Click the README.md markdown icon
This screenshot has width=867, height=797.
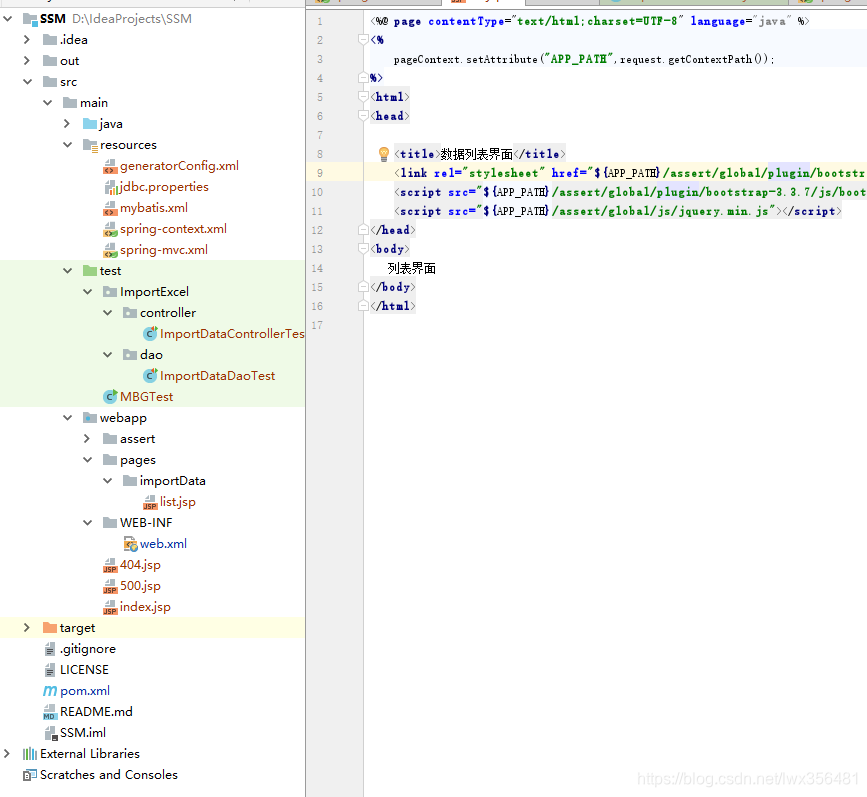50,712
